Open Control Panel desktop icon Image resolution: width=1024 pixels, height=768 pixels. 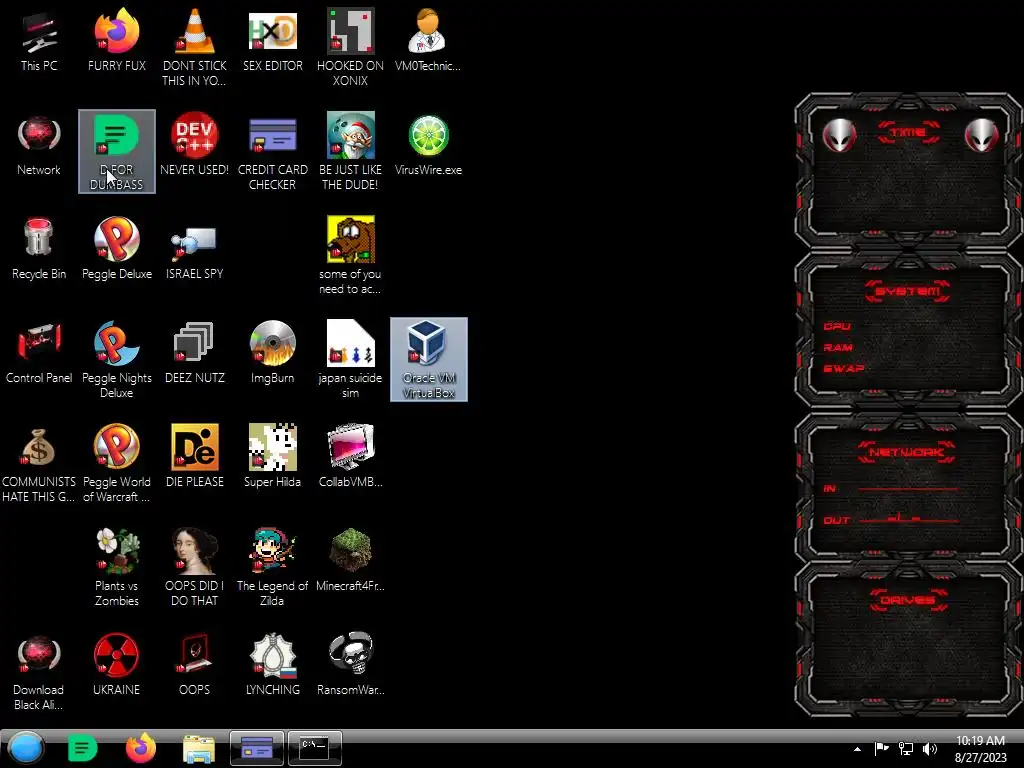tap(39, 352)
